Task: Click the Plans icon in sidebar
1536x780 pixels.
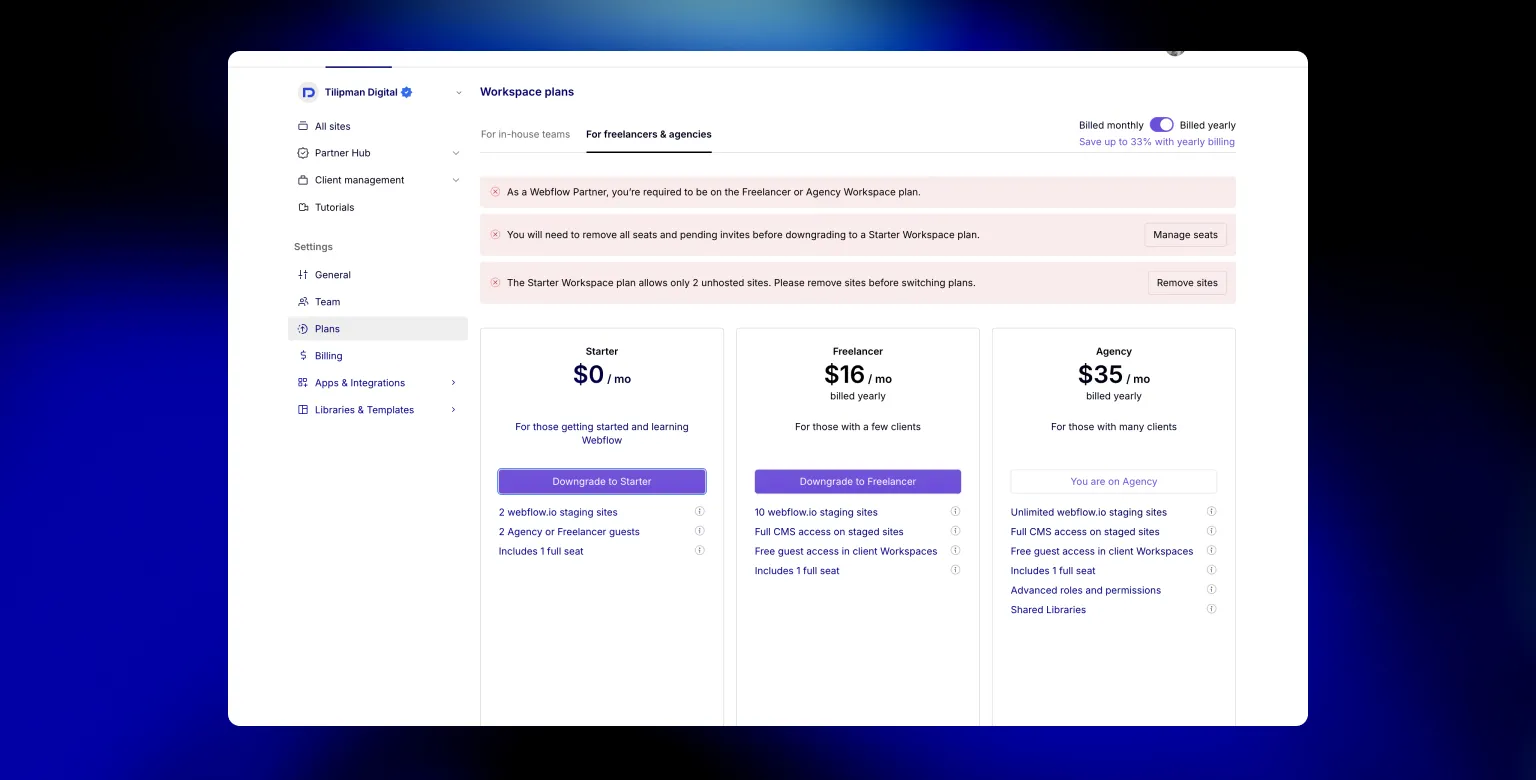Action: [303, 328]
